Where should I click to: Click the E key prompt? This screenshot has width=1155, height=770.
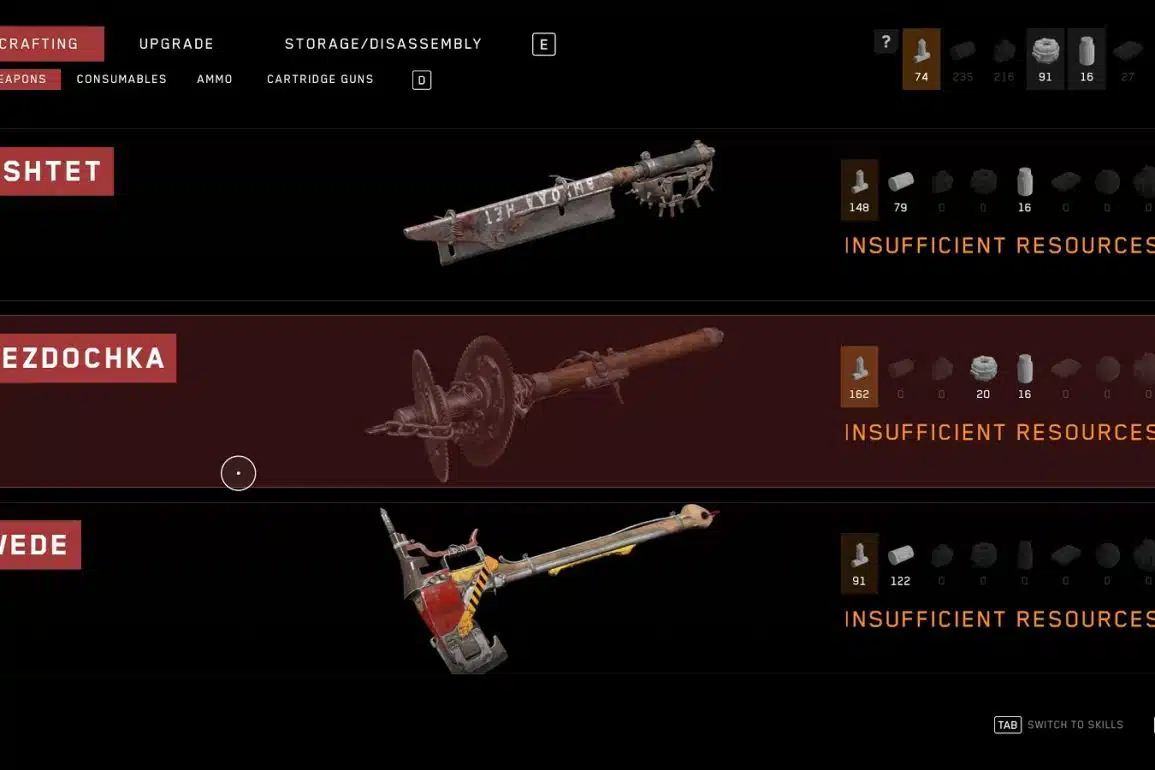tap(544, 44)
